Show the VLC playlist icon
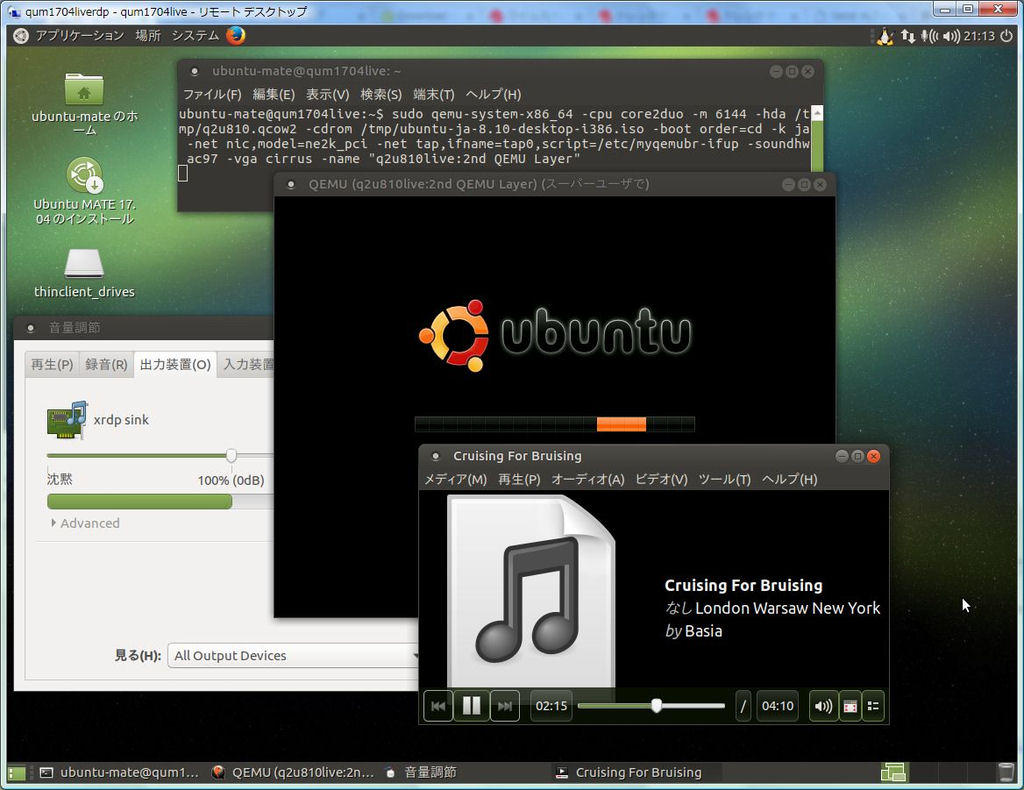Screen dimensions: 1024x790 tap(873, 706)
